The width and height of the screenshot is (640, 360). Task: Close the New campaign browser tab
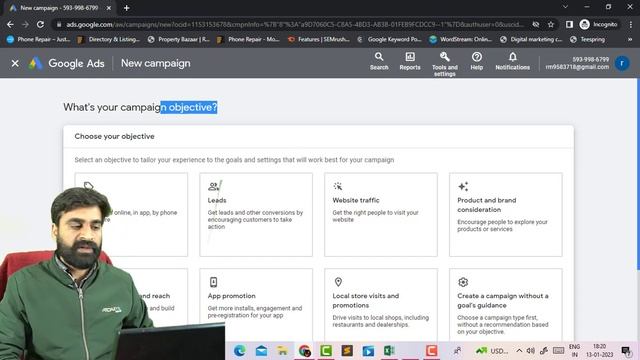point(109,8)
